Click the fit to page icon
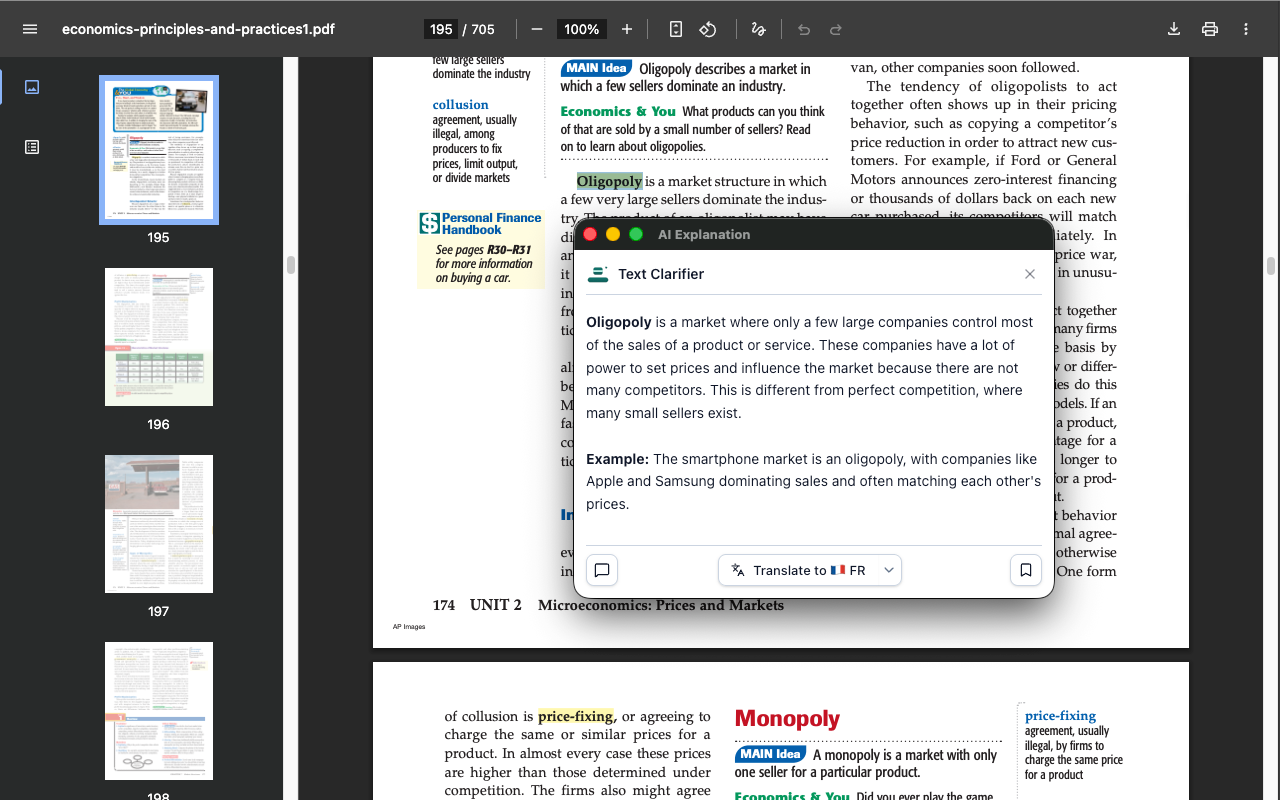 [x=676, y=29]
